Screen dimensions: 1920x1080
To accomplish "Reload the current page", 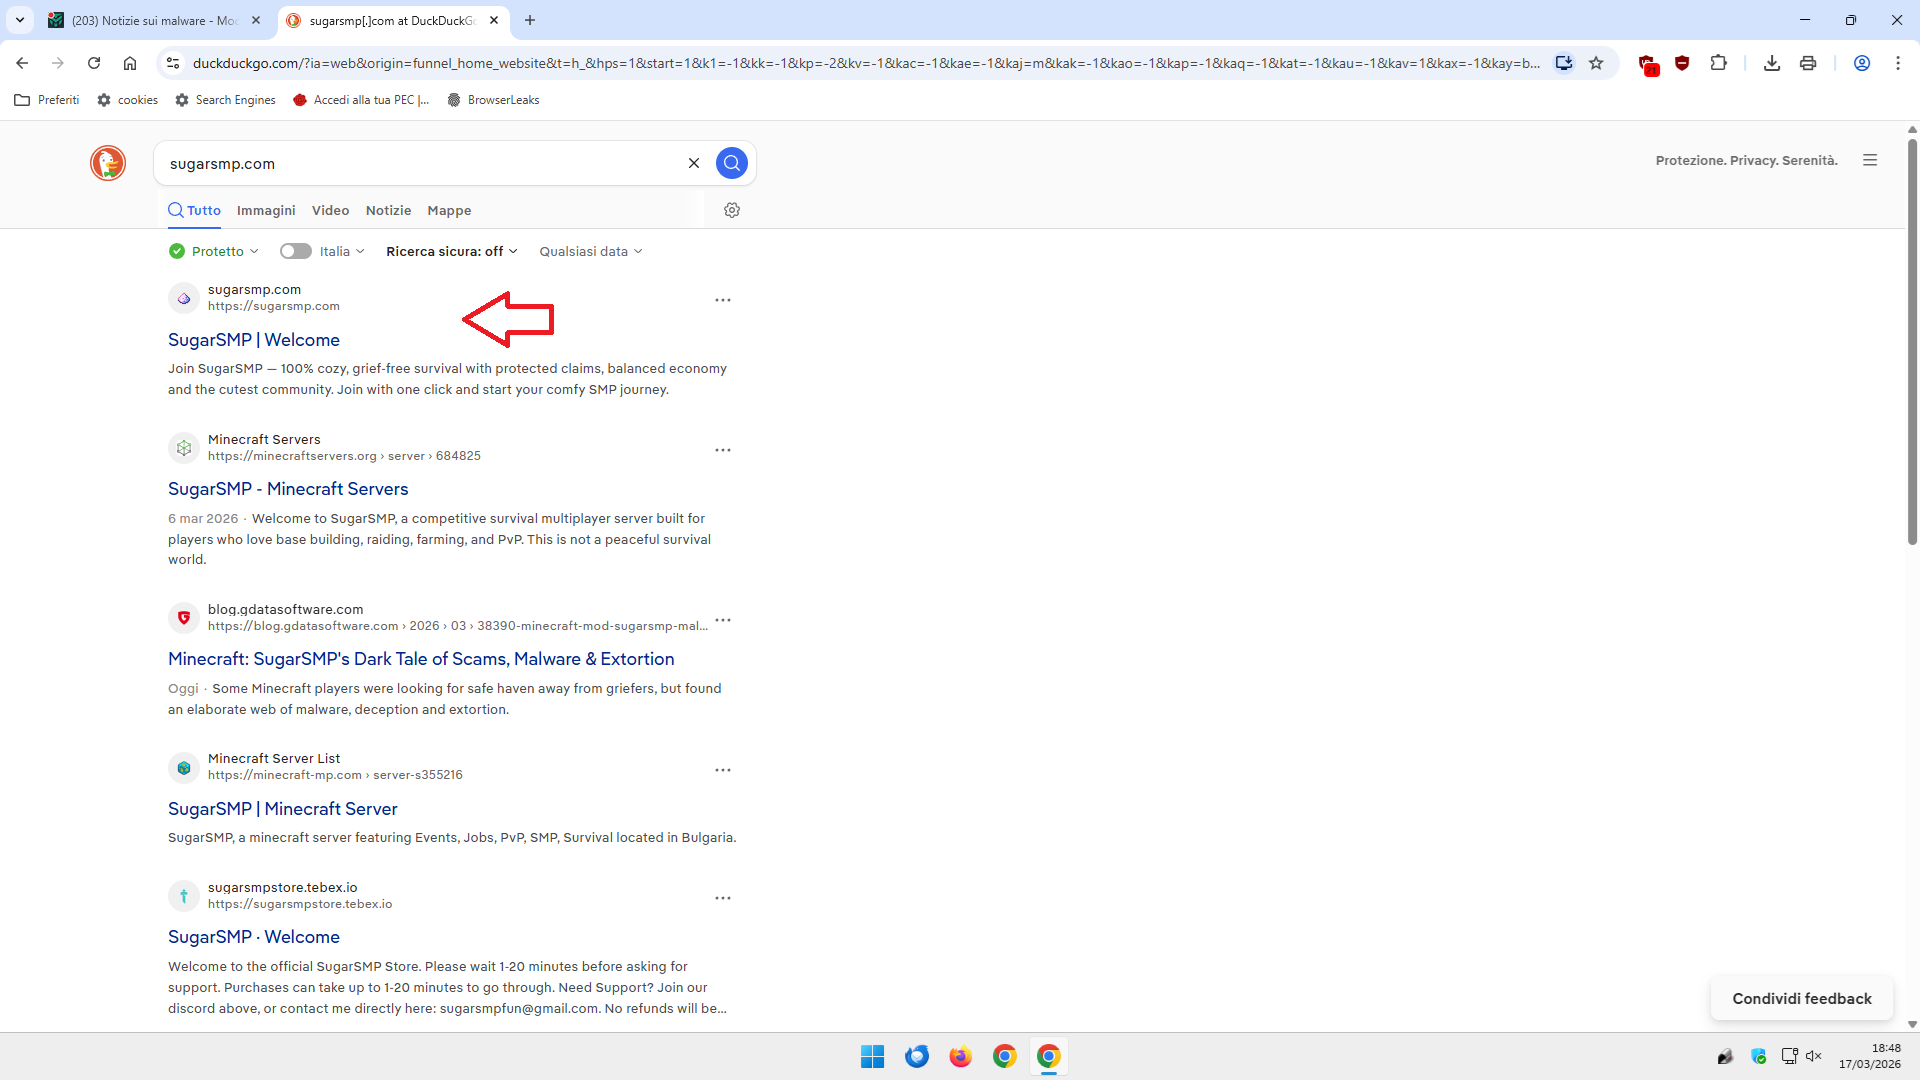I will (94, 63).
